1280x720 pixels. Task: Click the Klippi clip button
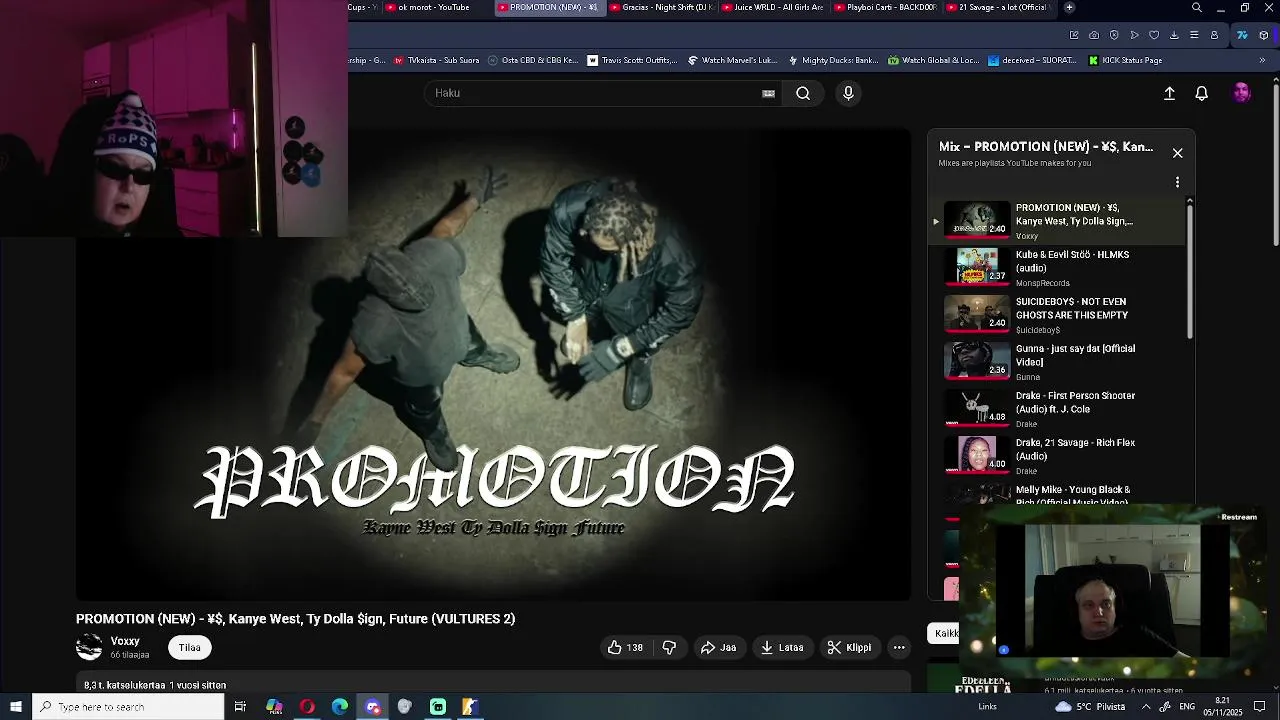849,647
